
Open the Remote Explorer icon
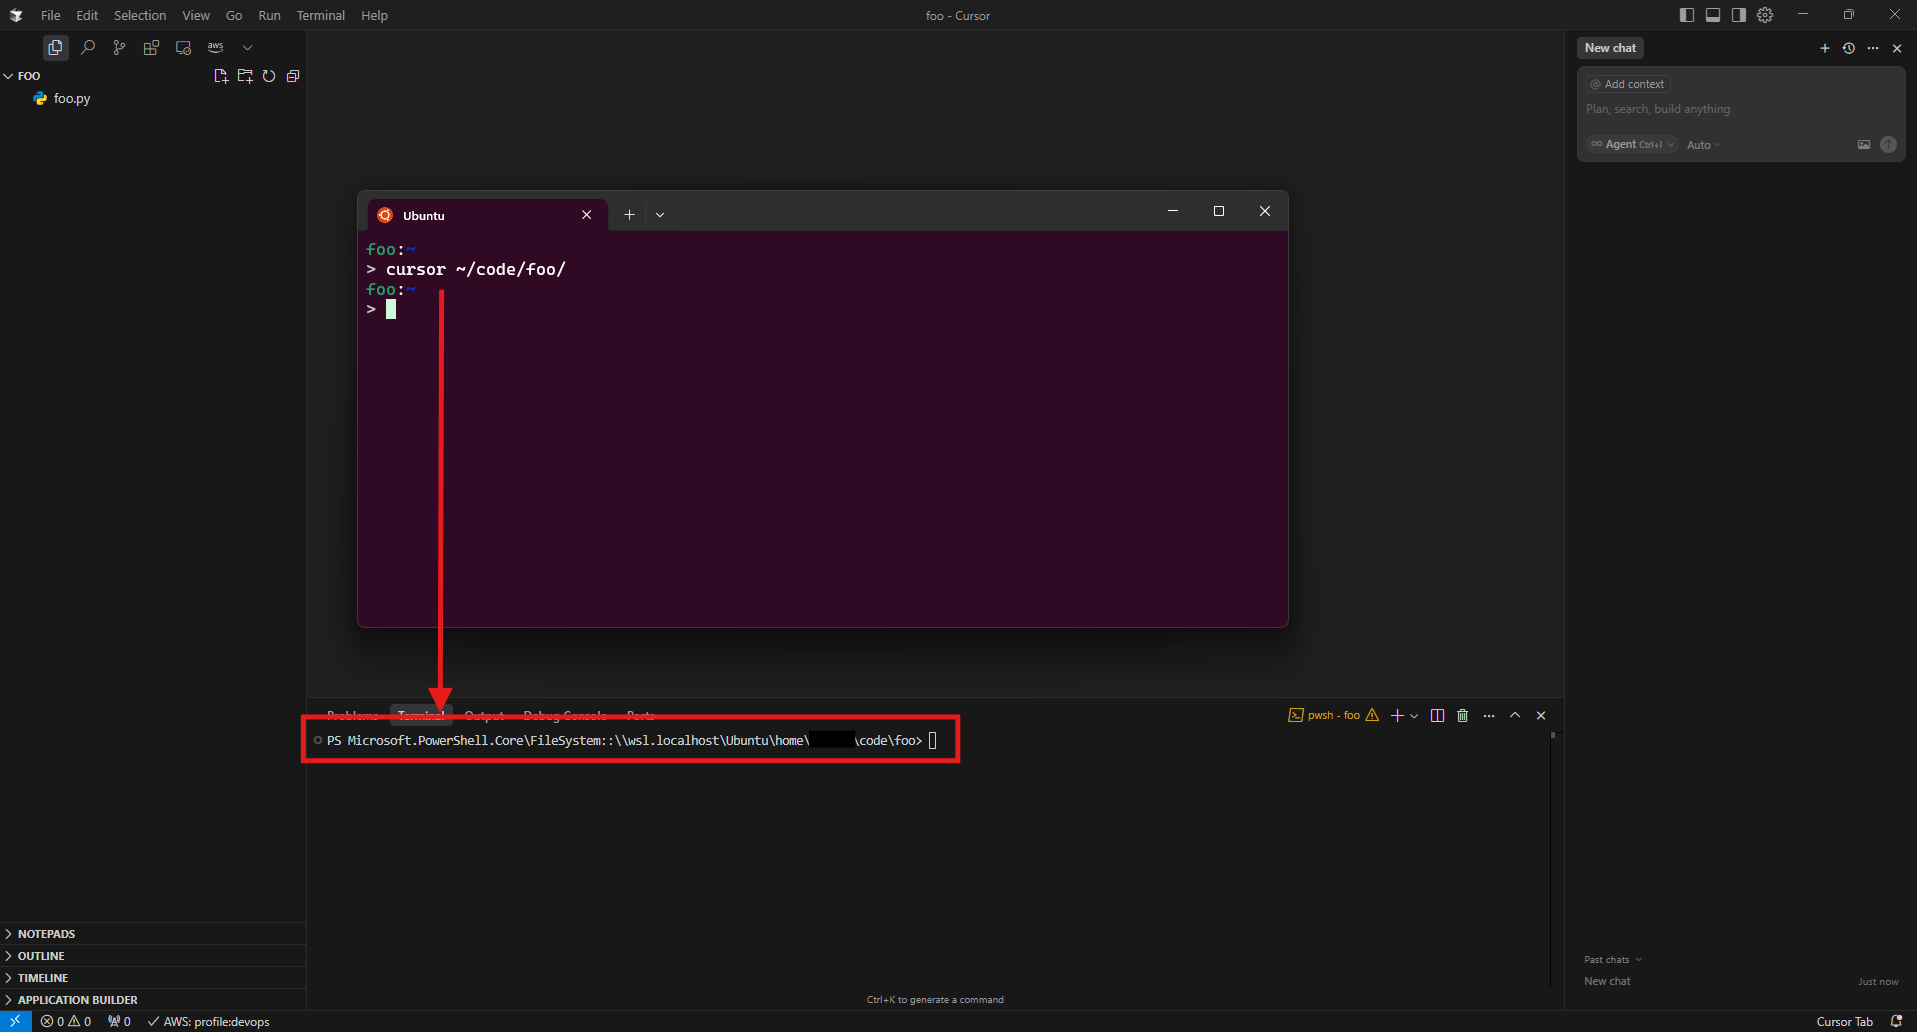point(183,47)
